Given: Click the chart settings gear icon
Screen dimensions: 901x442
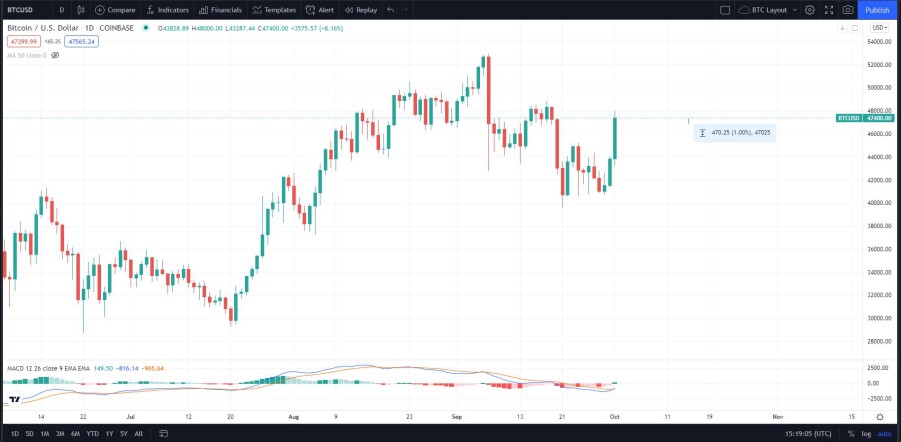Looking at the screenshot, I should point(810,10).
